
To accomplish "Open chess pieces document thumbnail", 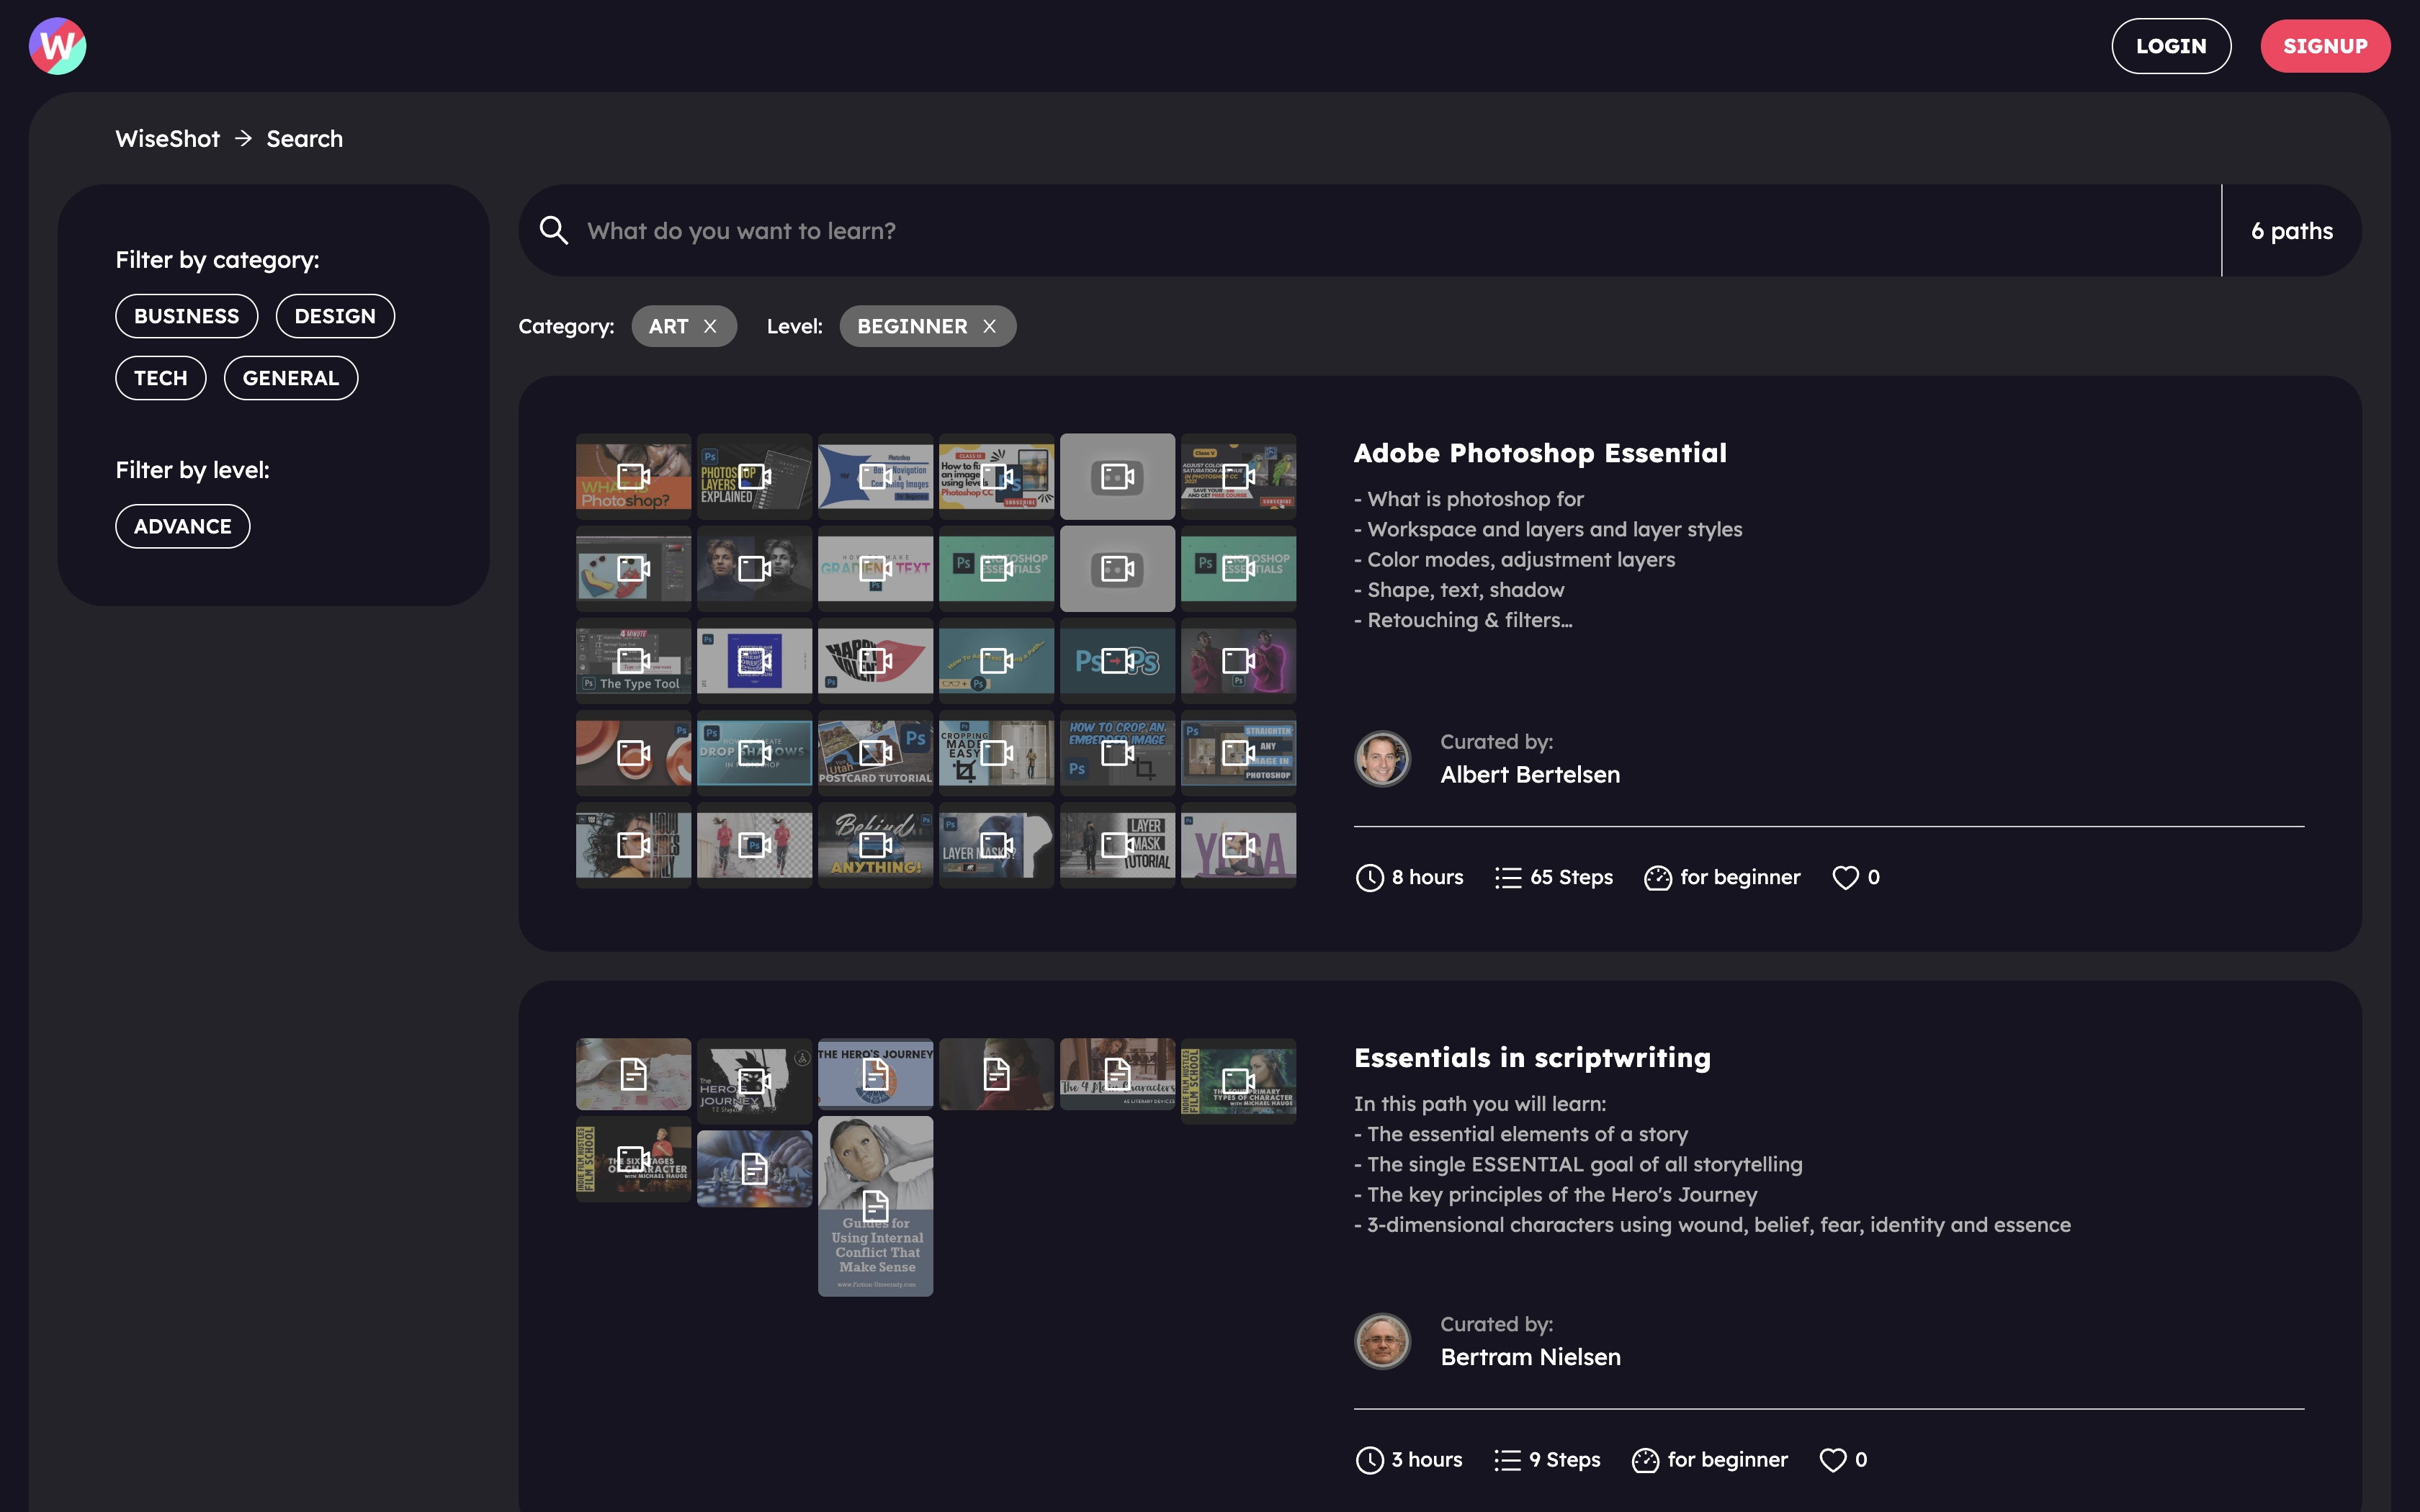I will [754, 1168].
